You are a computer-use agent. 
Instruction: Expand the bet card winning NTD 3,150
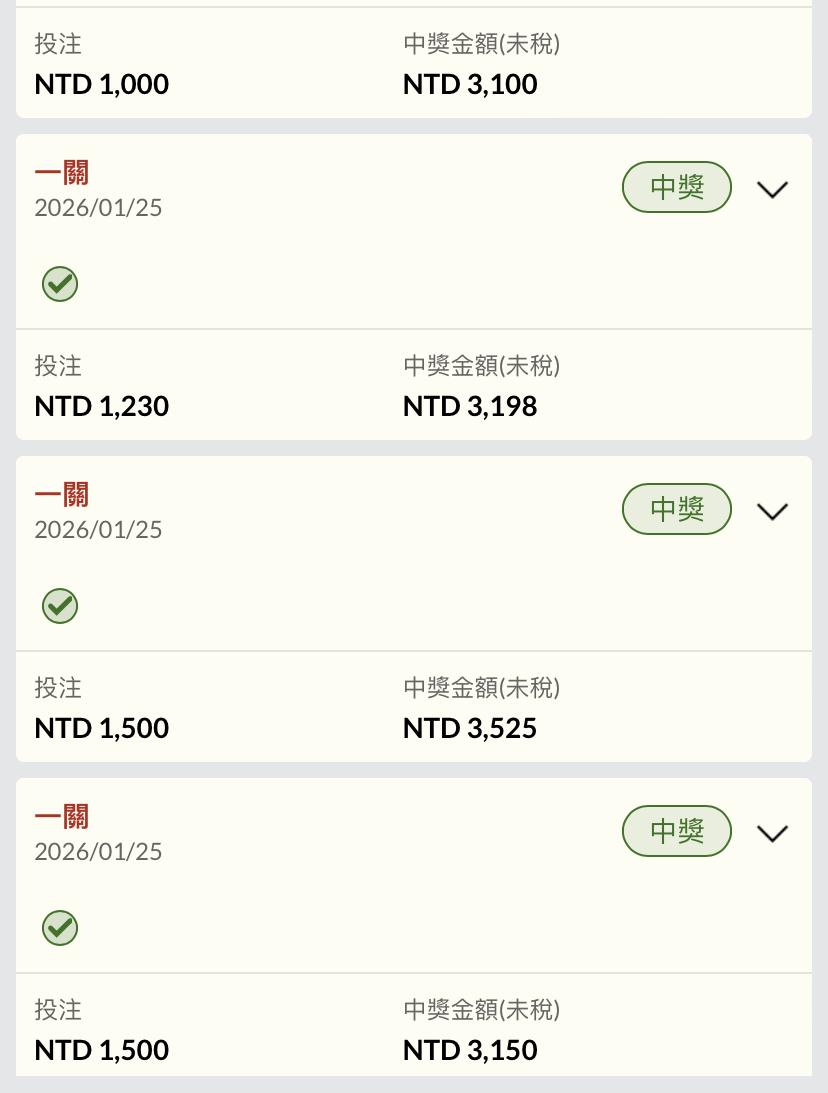click(x=773, y=833)
